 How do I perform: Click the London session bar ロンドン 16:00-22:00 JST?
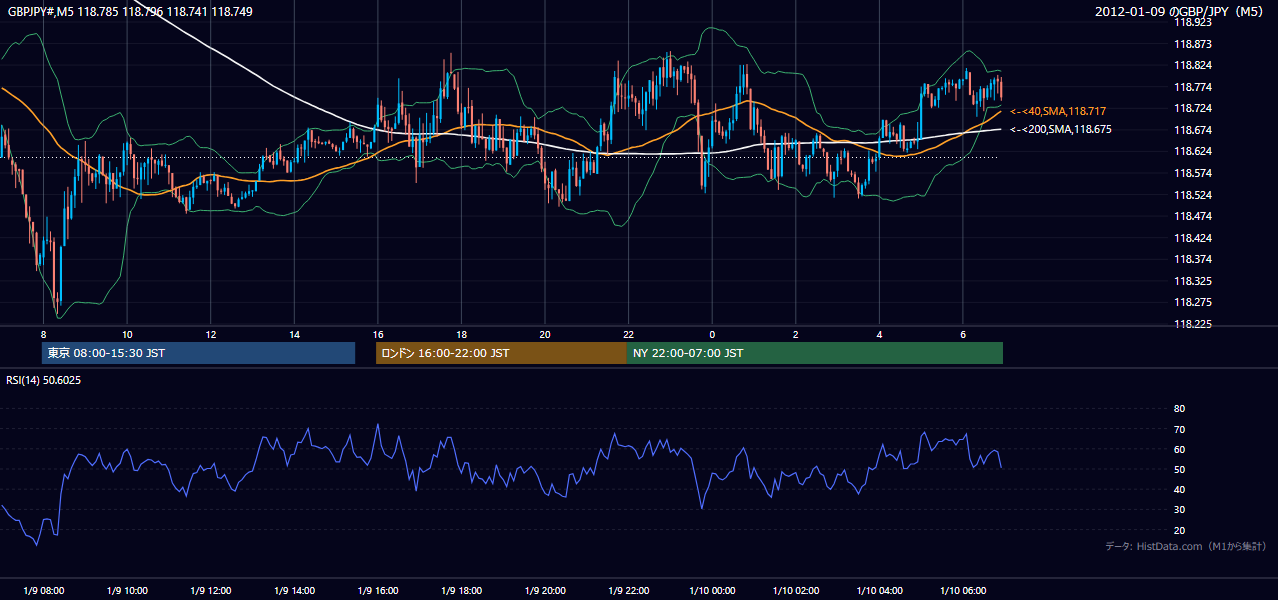(501, 353)
